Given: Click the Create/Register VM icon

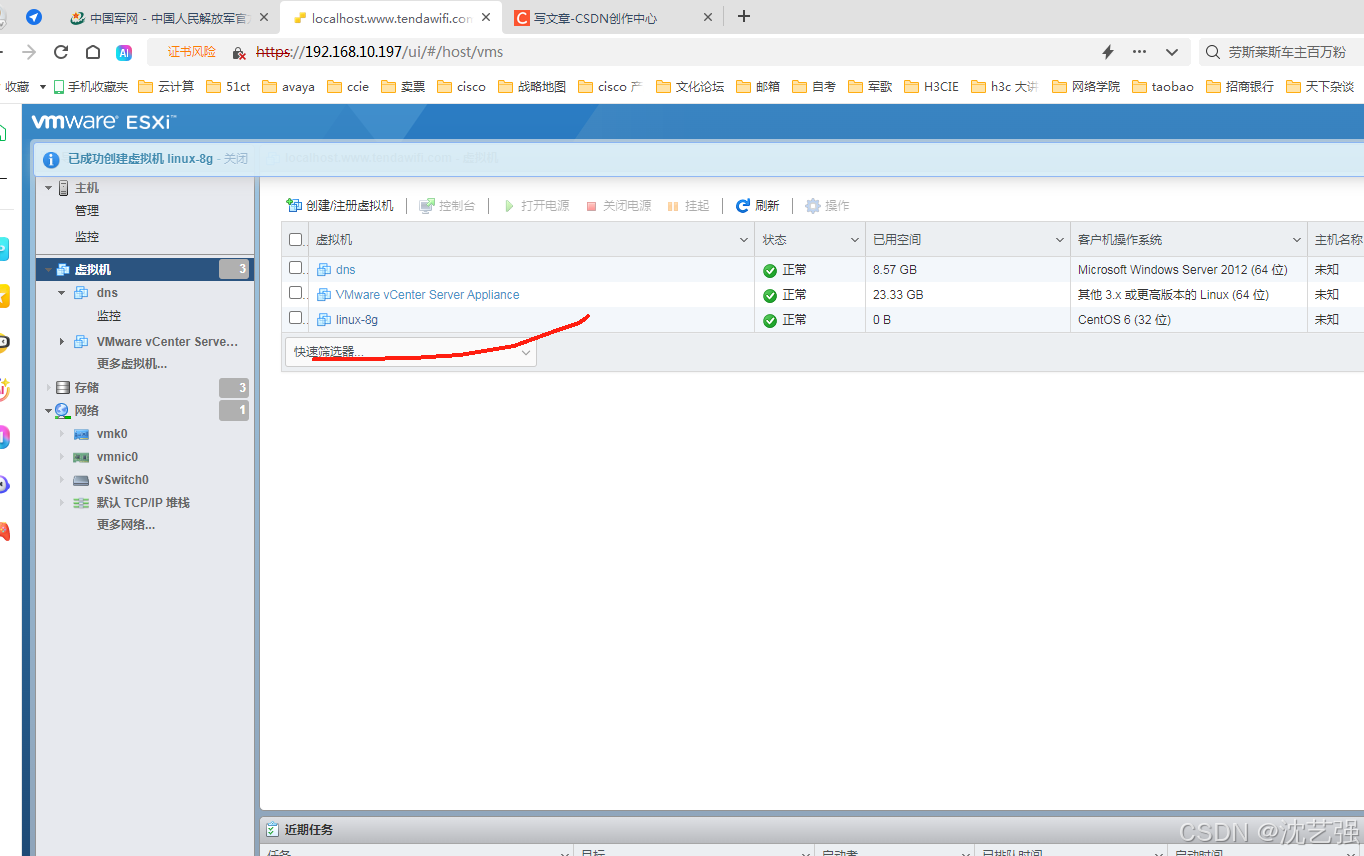Looking at the screenshot, I should pos(294,205).
